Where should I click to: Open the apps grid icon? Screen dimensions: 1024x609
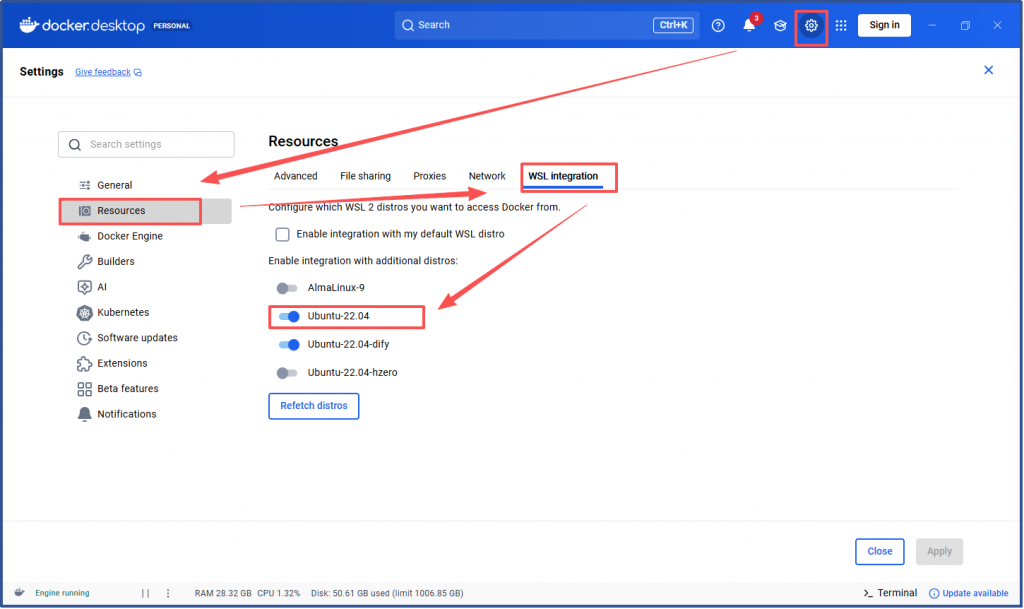[841, 25]
